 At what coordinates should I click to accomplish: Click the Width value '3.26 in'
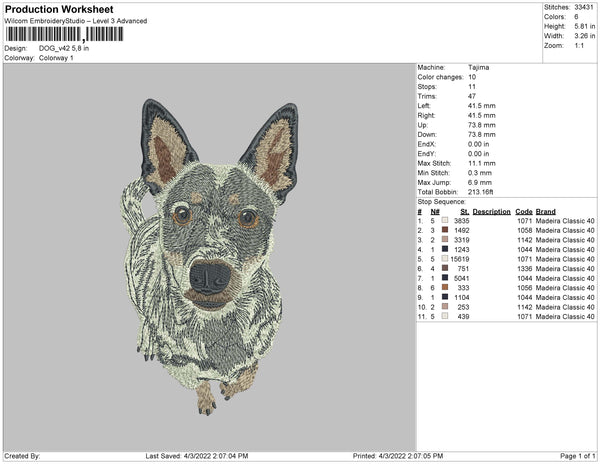(x=585, y=36)
